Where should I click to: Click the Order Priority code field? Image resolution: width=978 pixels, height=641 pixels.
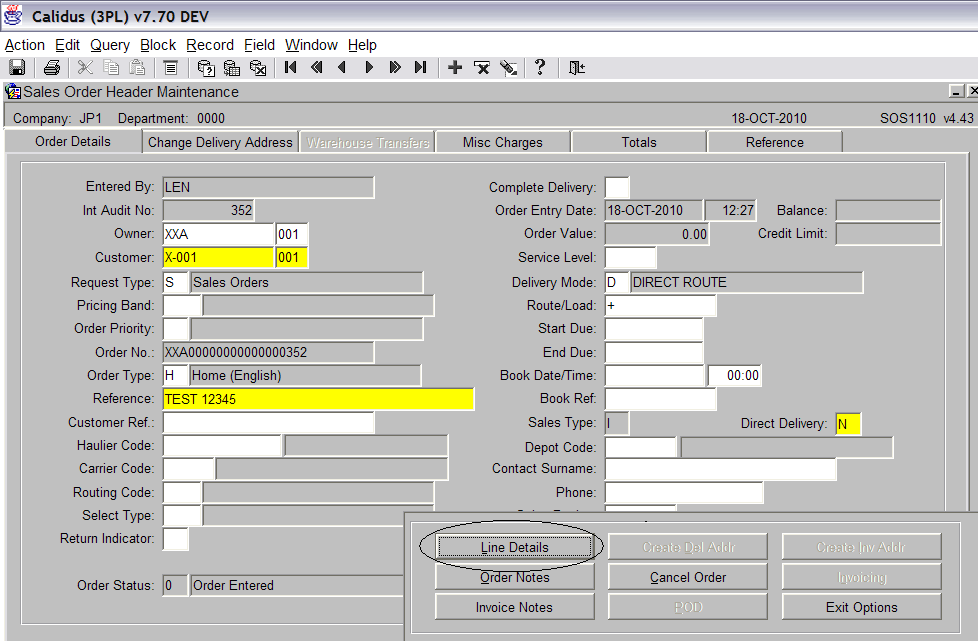[176, 329]
